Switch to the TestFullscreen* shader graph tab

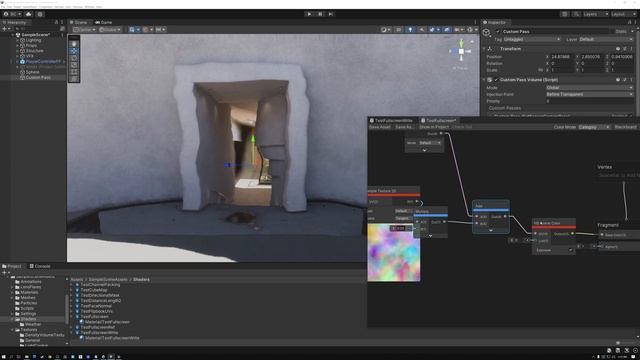439,120
